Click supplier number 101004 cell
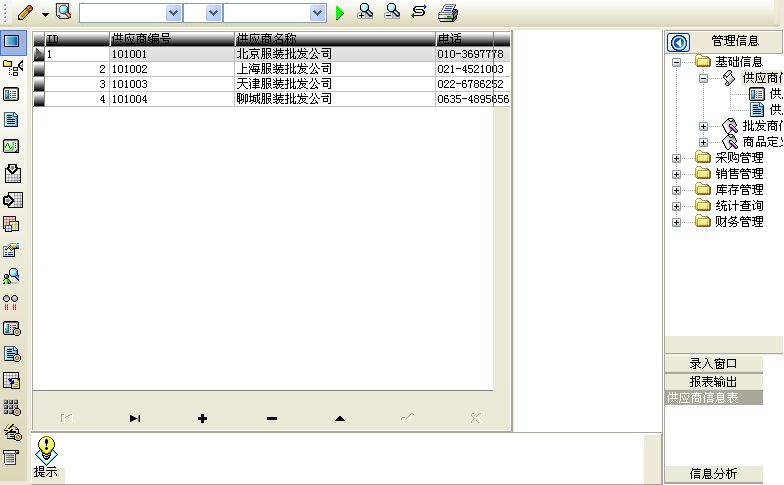This screenshot has width=784, height=485. (172, 99)
